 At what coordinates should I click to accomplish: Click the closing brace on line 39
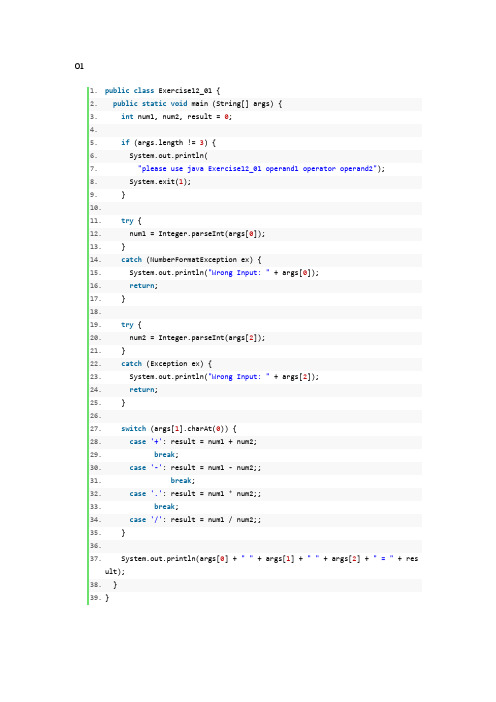point(107,597)
